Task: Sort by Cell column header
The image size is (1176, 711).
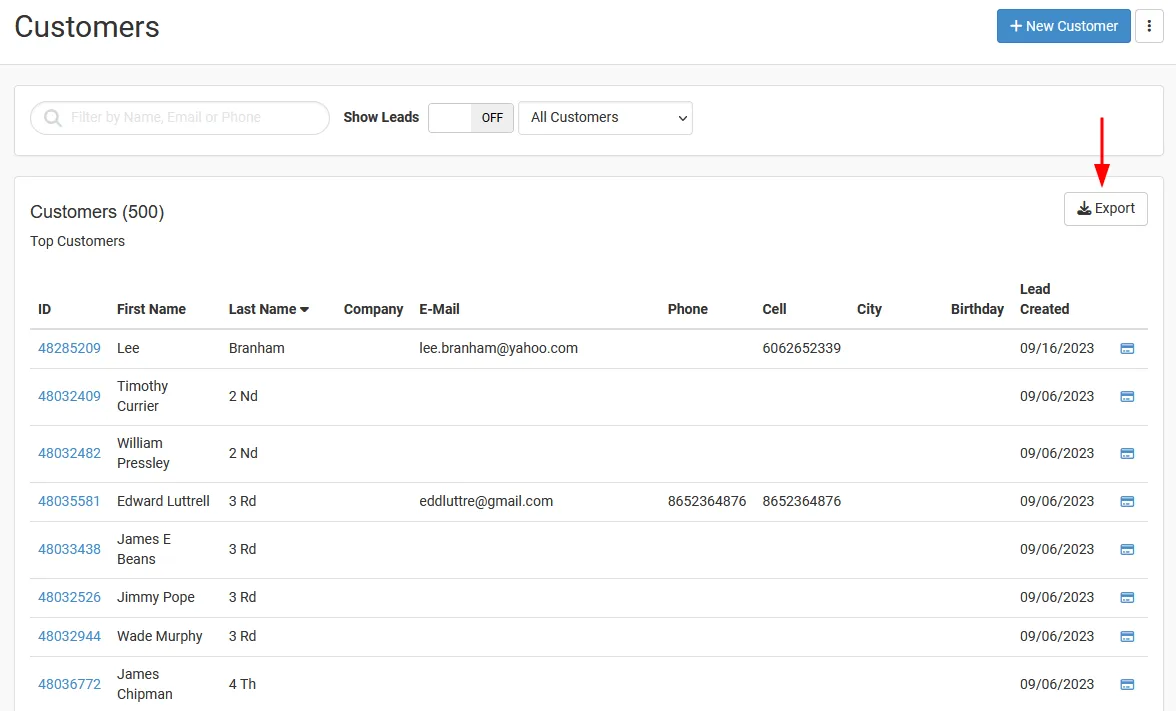Action: click(774, 309)
